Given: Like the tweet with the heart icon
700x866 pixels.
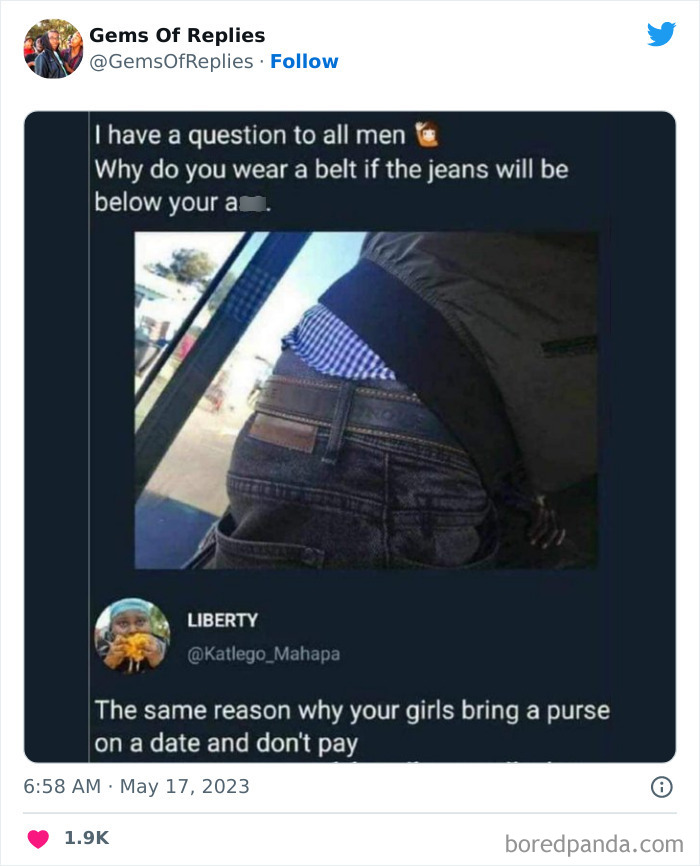Looking at the screenshot, I should 38,838.
